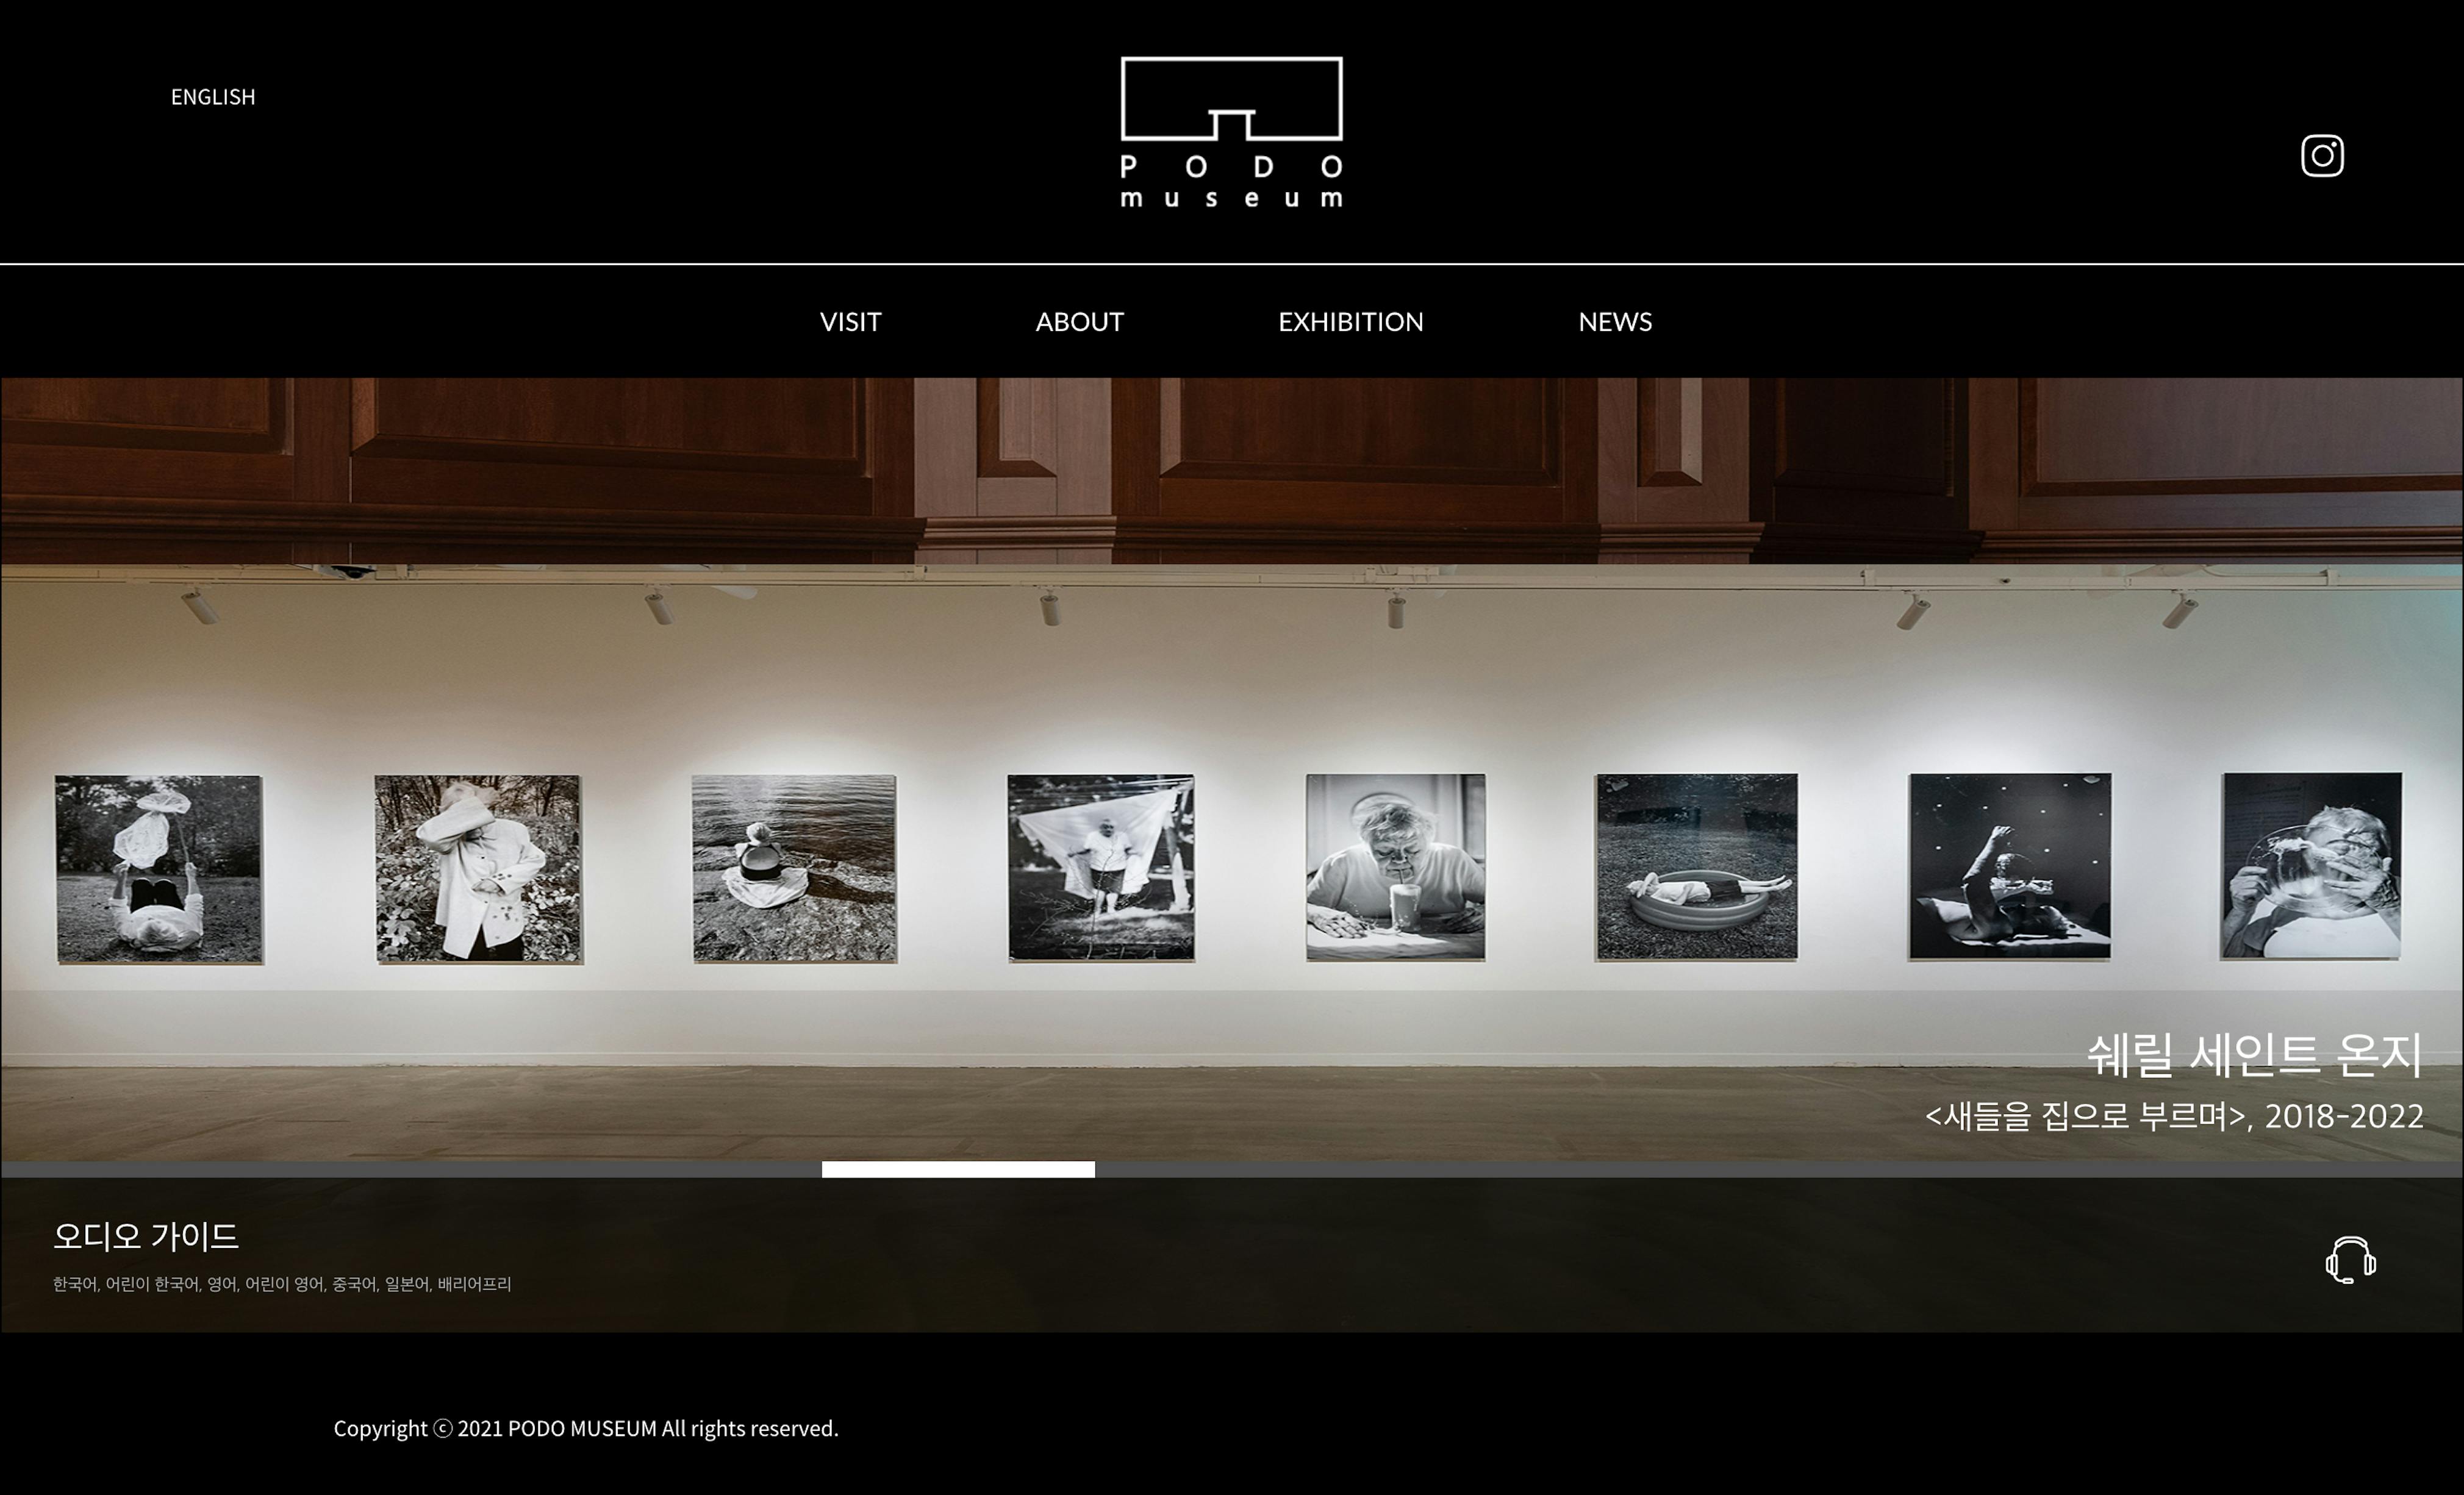
Task: Click the audio guide language list text
Action: coord(282,1284)
